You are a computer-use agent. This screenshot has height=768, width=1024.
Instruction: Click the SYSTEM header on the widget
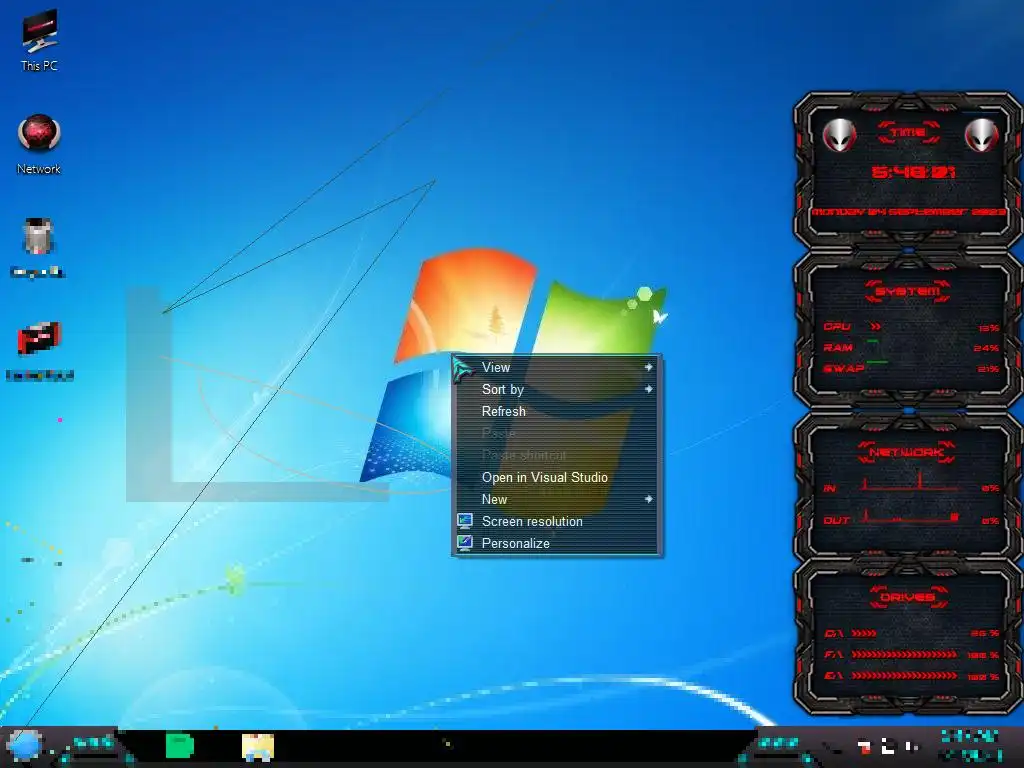coord(908,291)
